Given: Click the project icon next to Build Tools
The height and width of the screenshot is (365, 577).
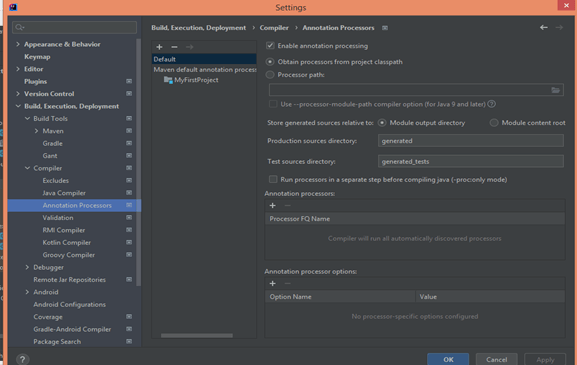Looking at the screenshot, I should point(129,118).
